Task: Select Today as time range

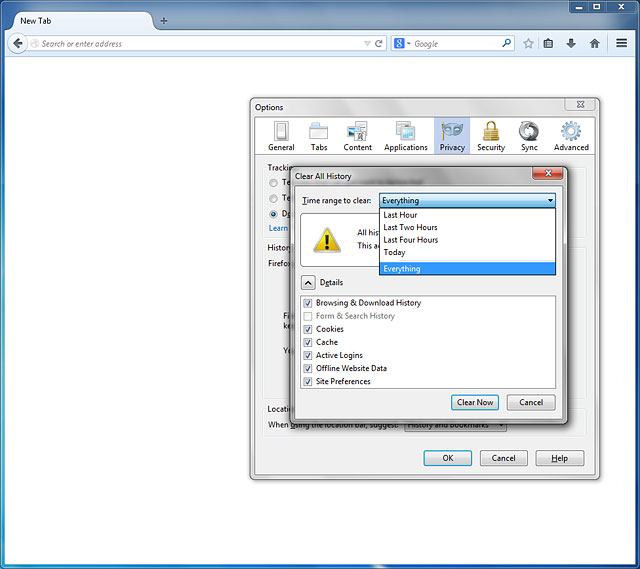Action: coord(394,252)
